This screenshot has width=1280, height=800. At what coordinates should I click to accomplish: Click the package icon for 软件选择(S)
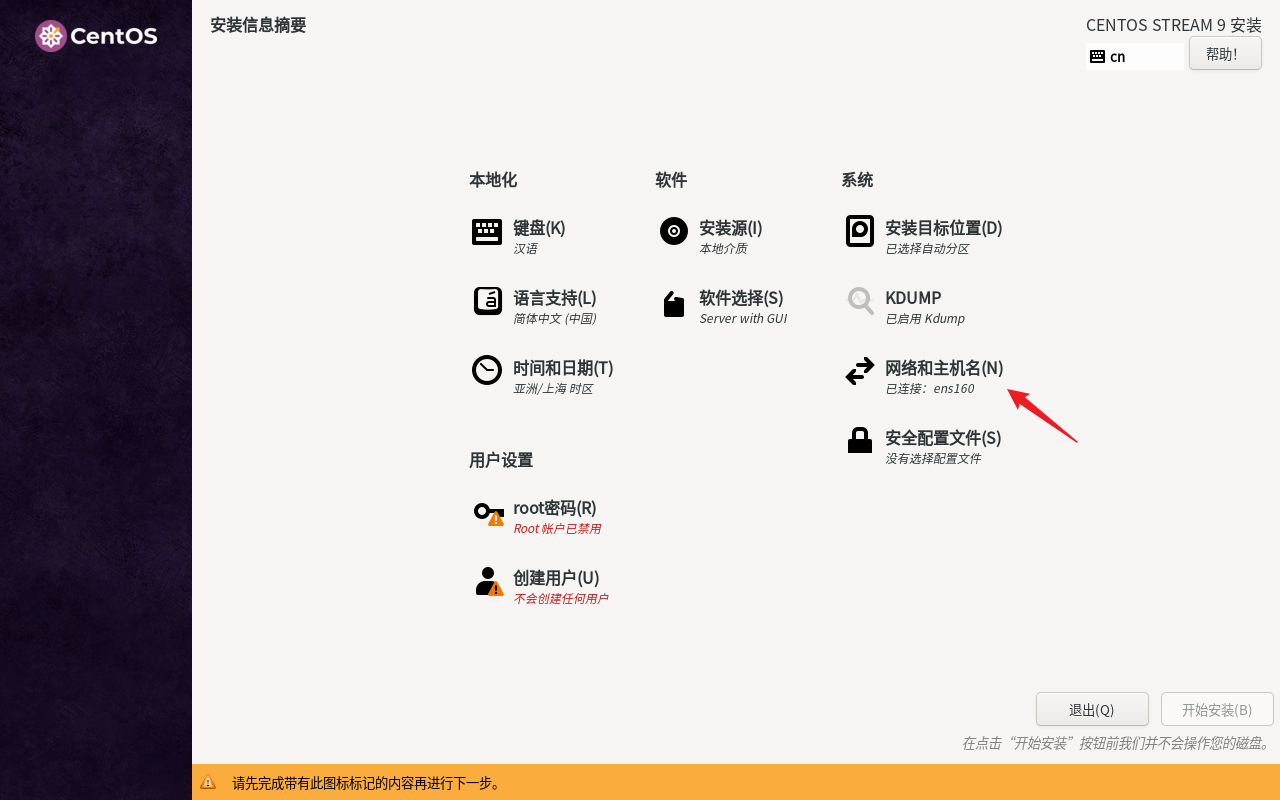click(673, 303)
